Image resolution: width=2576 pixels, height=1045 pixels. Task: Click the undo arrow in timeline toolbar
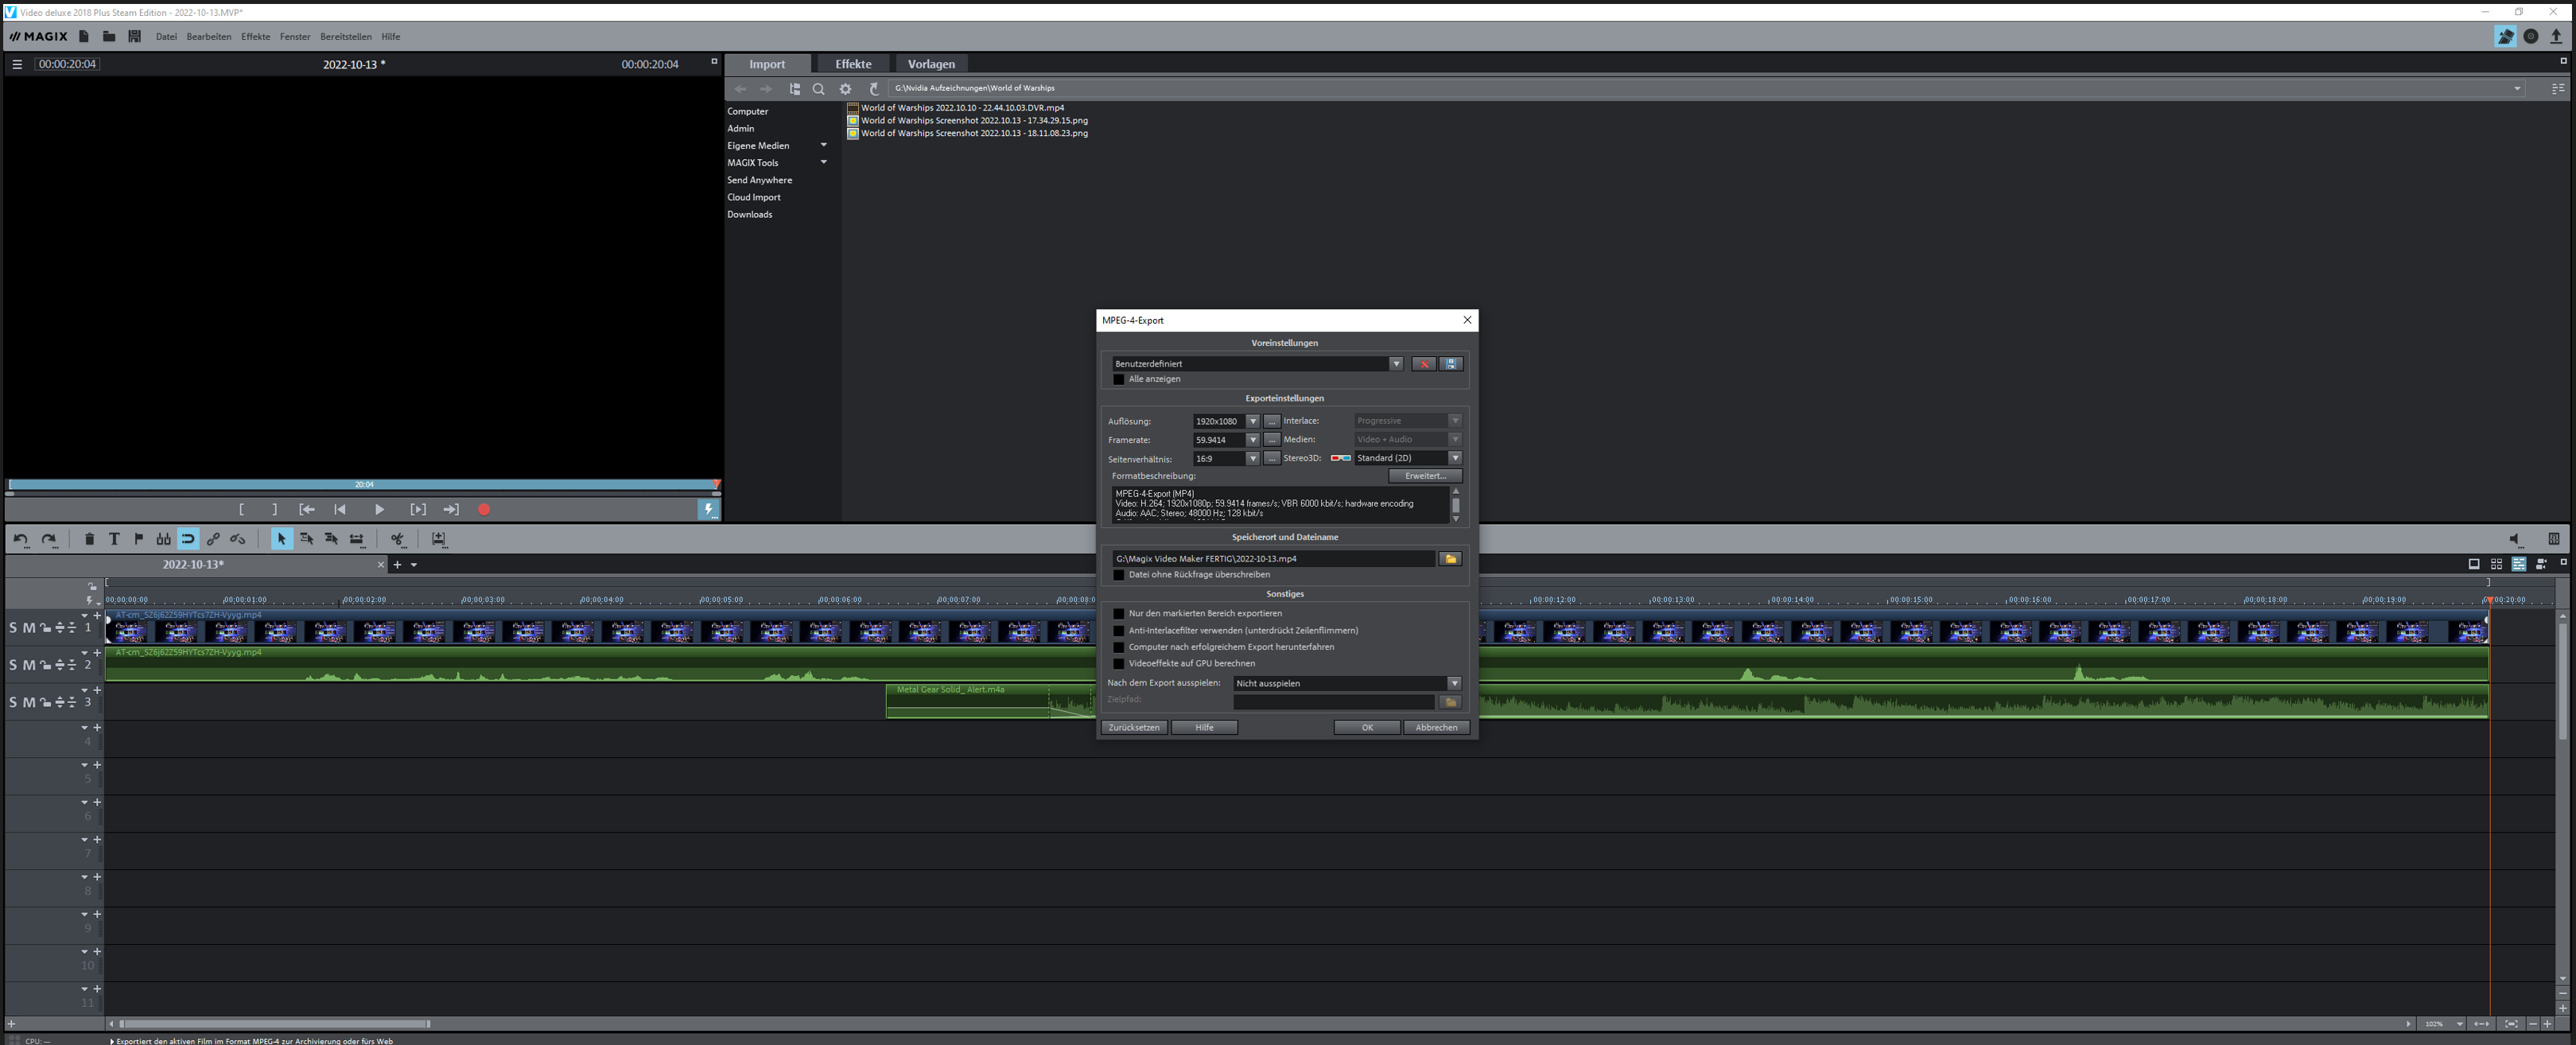pos(21,539)
